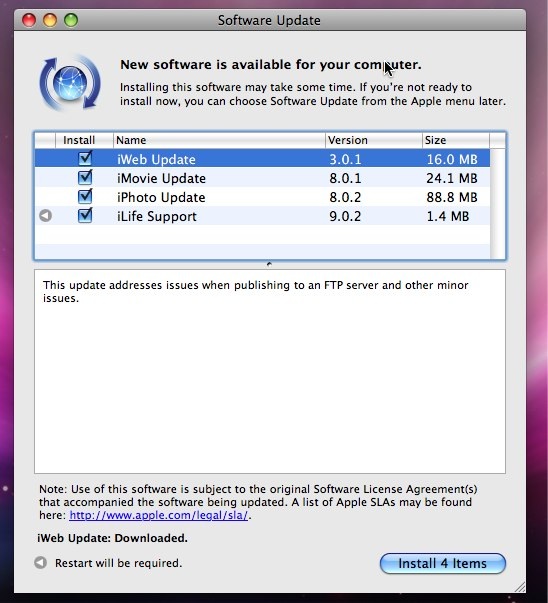The width and height of the screenshot is (548, 603).
Task: Click the 'New software is available' heading
Action: pos(271,65)
